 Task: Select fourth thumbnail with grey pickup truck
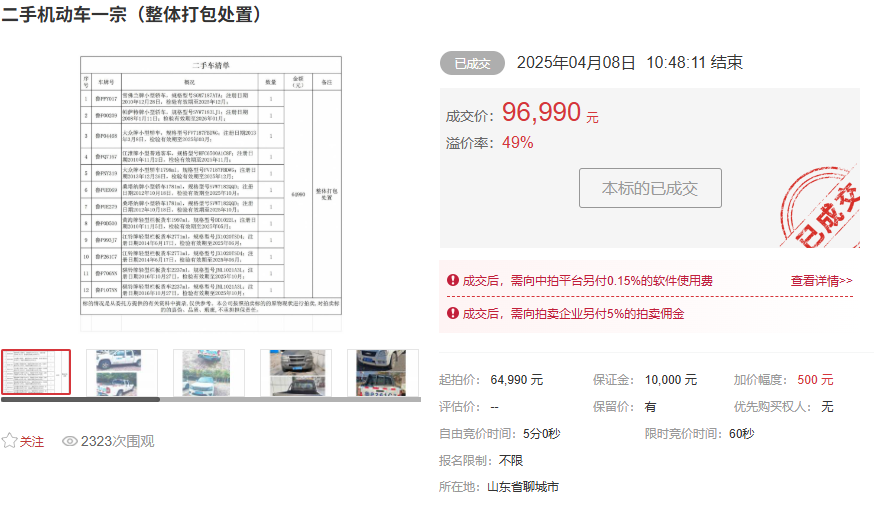coord(296,372)
